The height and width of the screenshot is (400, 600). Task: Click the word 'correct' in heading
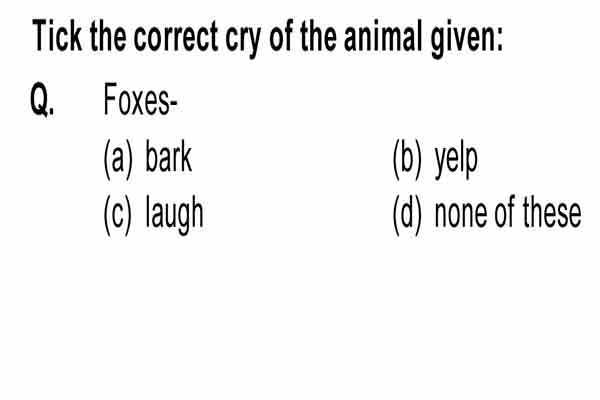coord(176,37)
